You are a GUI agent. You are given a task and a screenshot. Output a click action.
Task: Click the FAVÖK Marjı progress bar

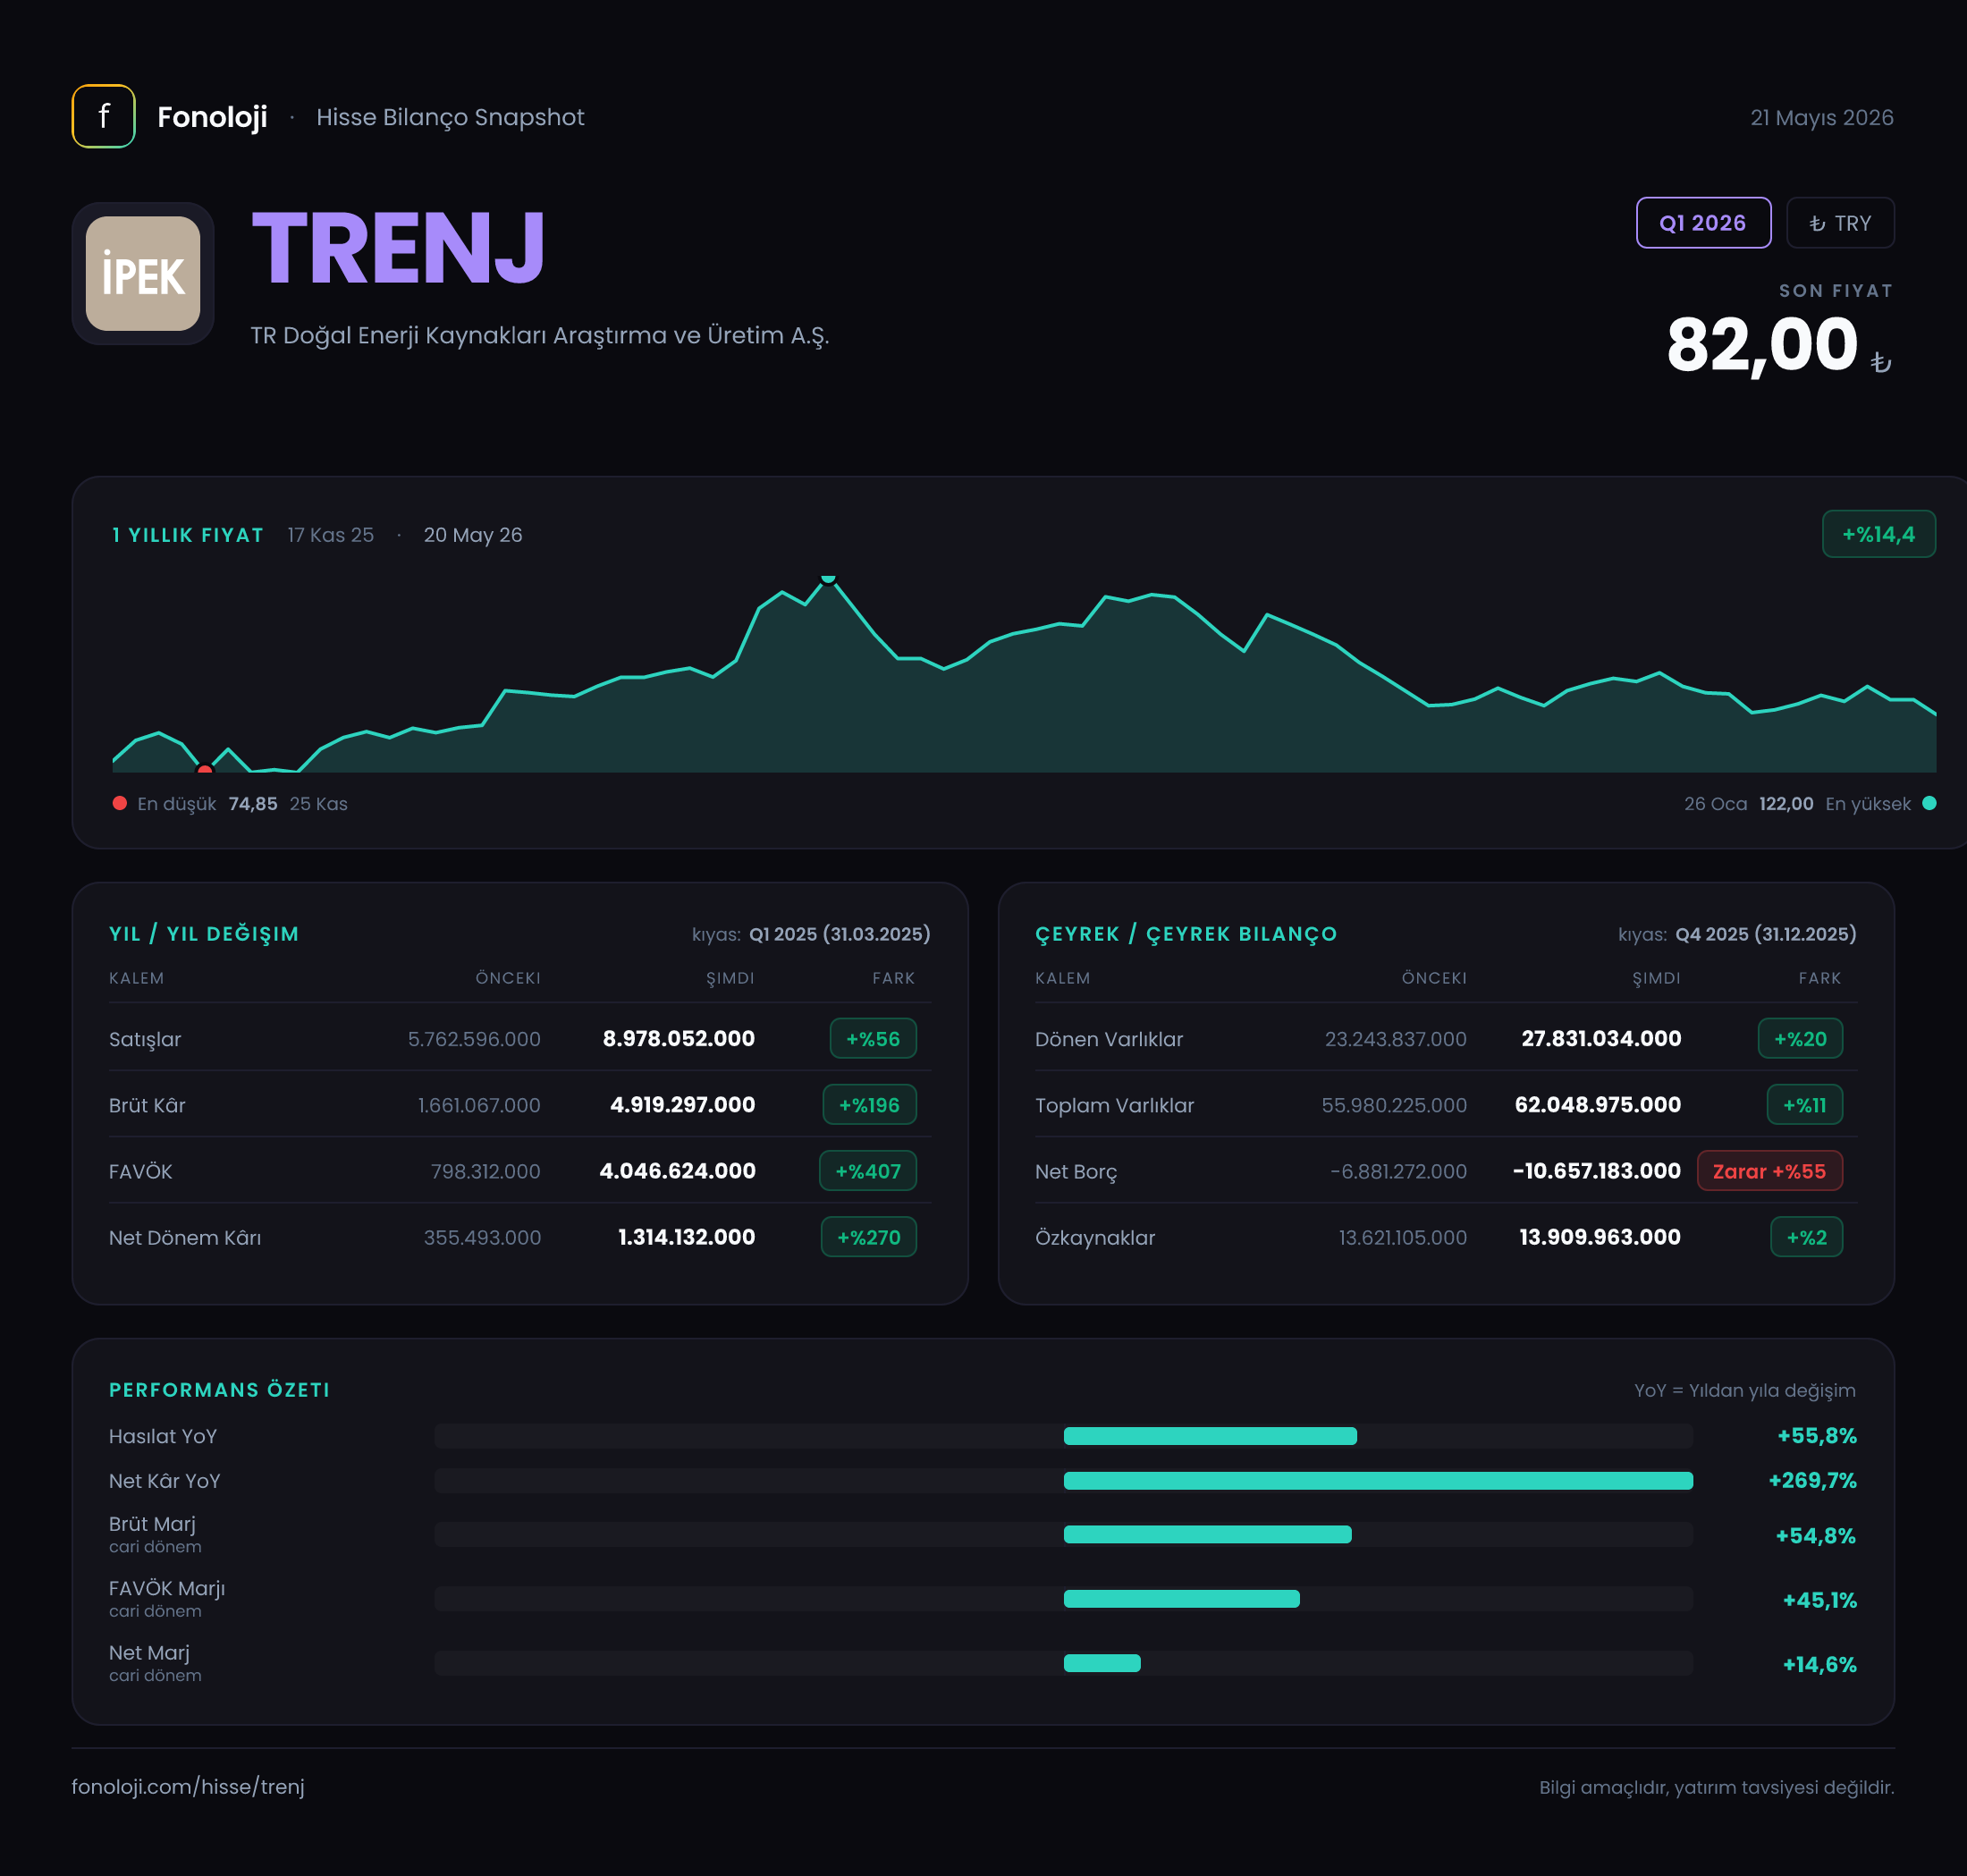pos(1063,1598)
